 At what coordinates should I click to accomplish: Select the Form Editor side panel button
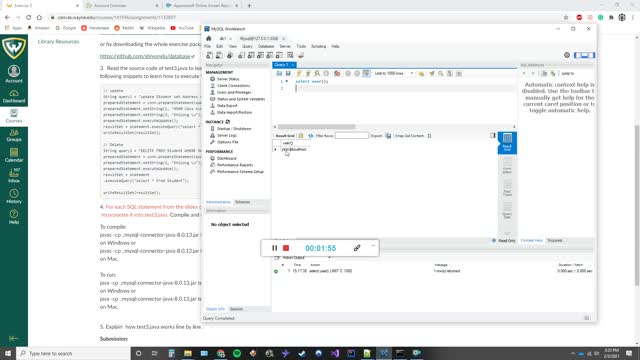[507, 165]
